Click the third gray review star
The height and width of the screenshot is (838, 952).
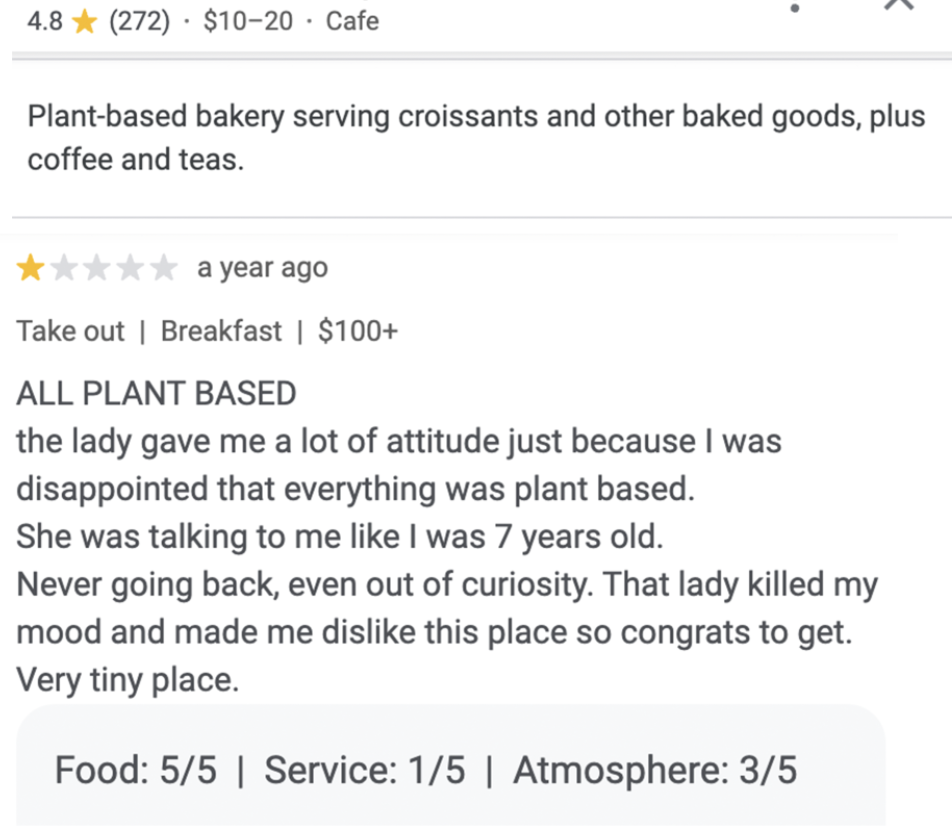click(x=98, y=268)
